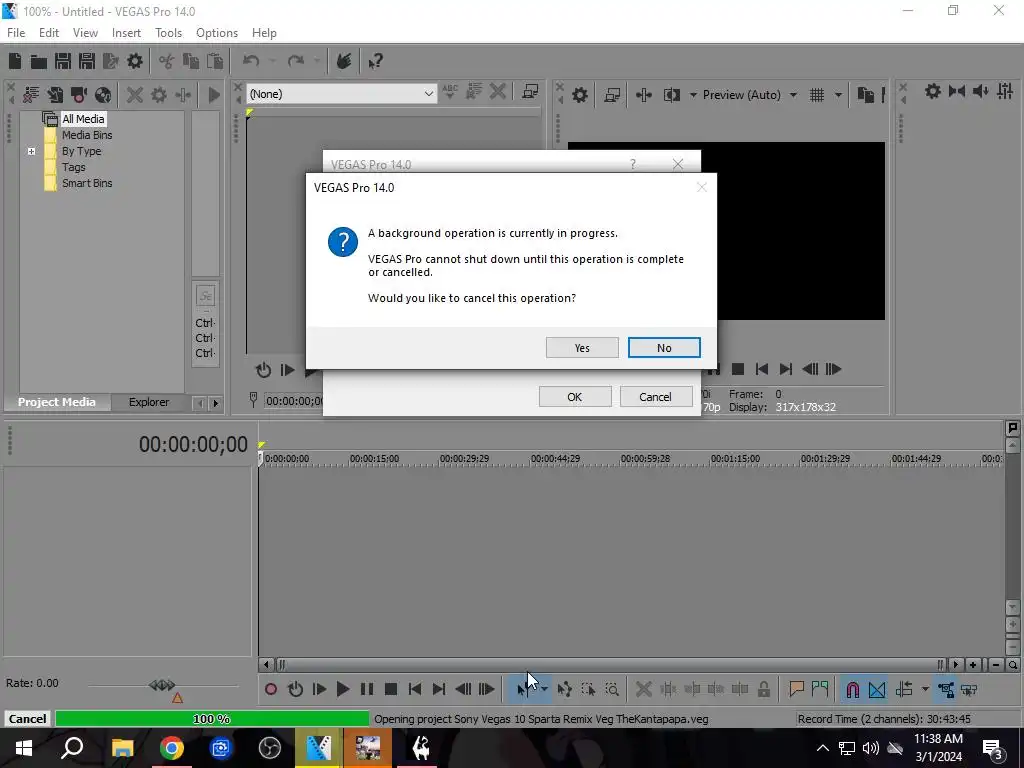1024x768 pixels.
Task: Click the Insert Region icon
Action: pos(820,689)
